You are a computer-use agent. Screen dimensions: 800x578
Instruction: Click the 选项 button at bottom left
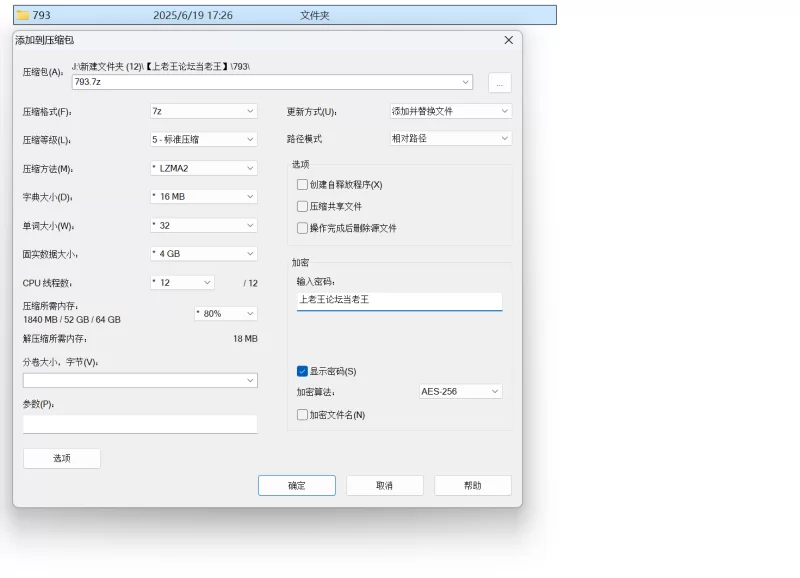pos(62,458)
